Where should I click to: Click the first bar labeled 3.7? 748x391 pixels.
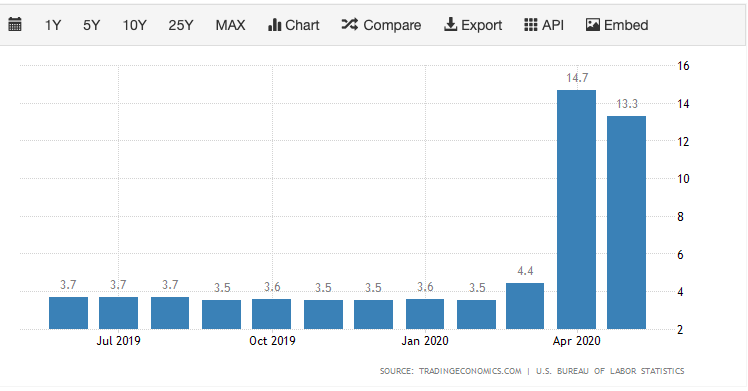68,313
